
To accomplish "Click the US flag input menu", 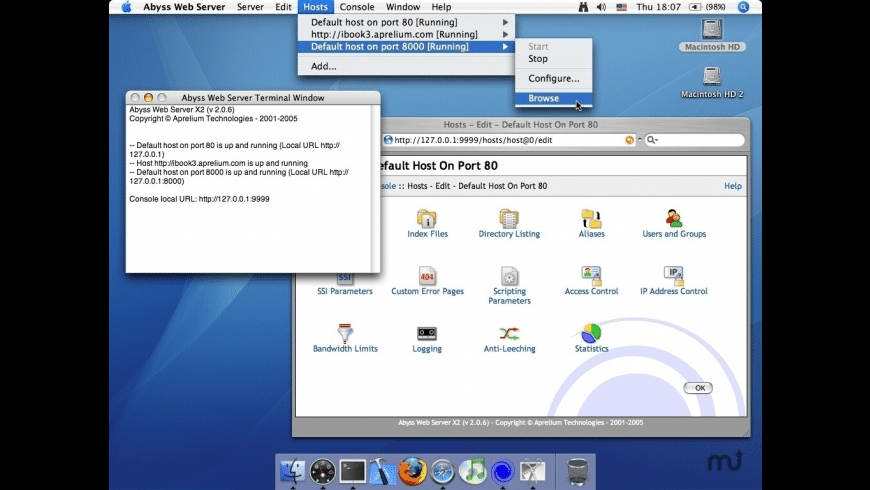I will click(x=621, y=7).
